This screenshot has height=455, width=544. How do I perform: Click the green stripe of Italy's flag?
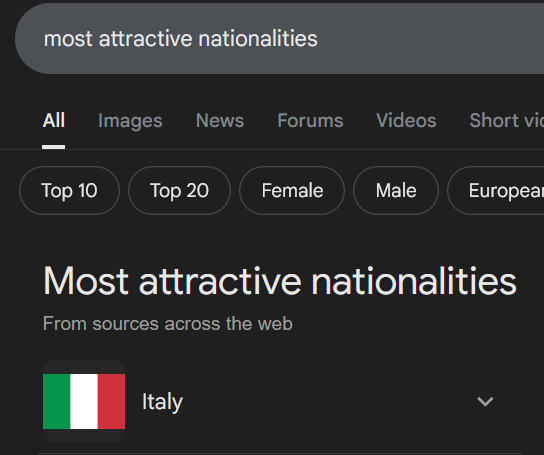tap(57, 401)
